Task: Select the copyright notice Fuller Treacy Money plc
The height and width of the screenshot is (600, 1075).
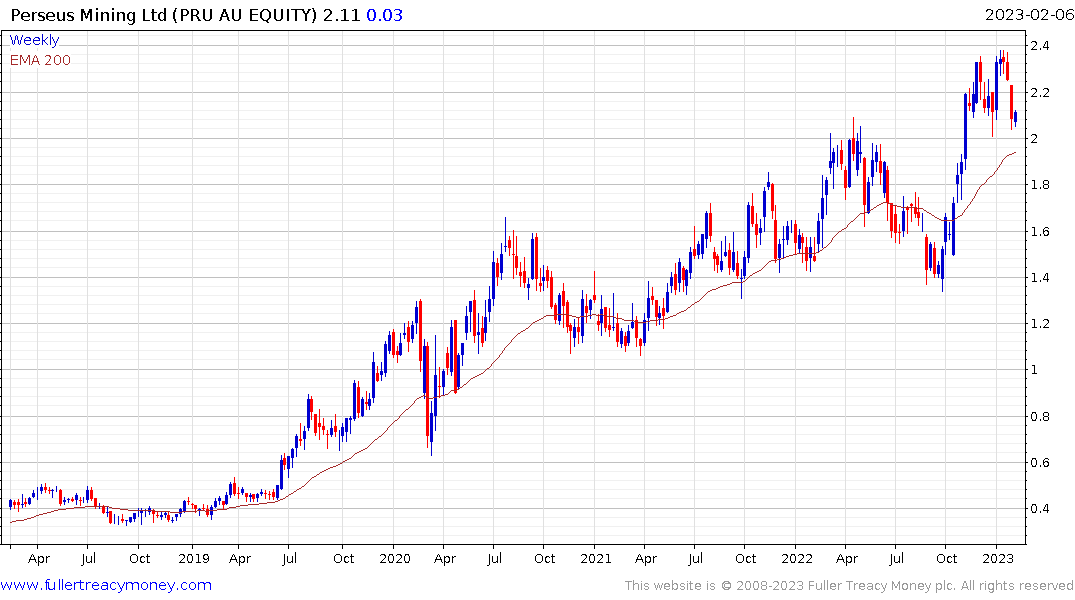Action: point(849,586)
